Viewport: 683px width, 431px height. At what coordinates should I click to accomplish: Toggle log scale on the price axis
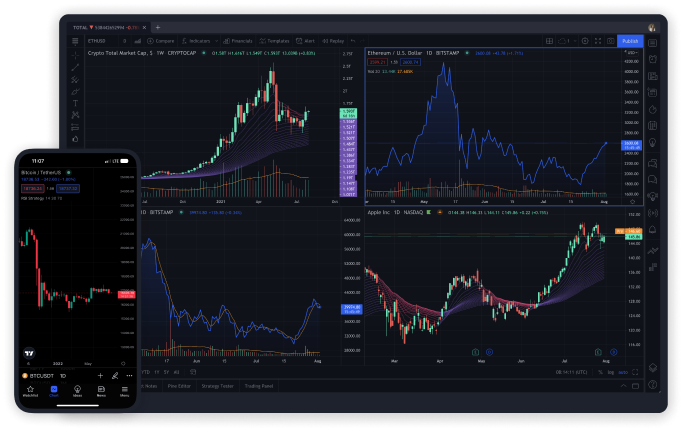point(611,372)
